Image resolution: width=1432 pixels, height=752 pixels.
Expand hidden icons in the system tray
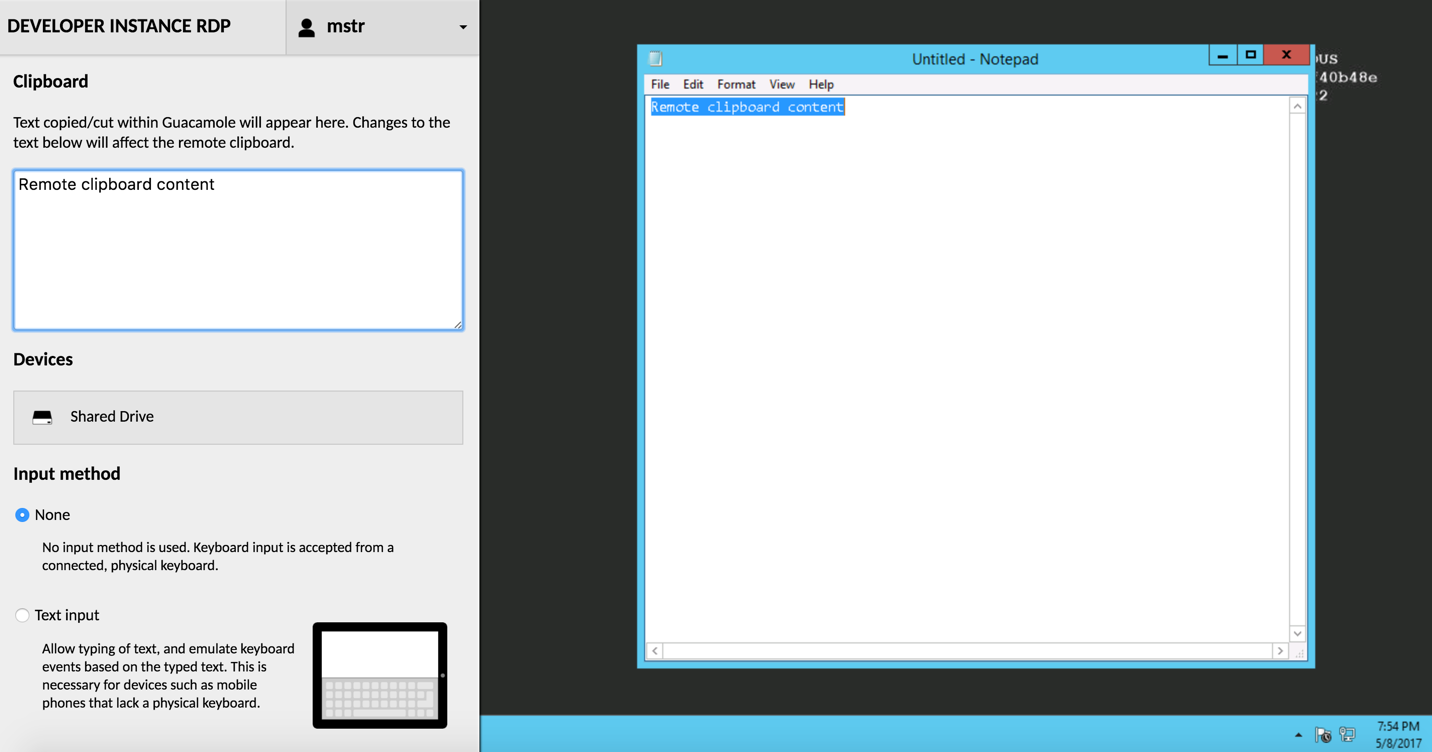[x=1298, y=734]
